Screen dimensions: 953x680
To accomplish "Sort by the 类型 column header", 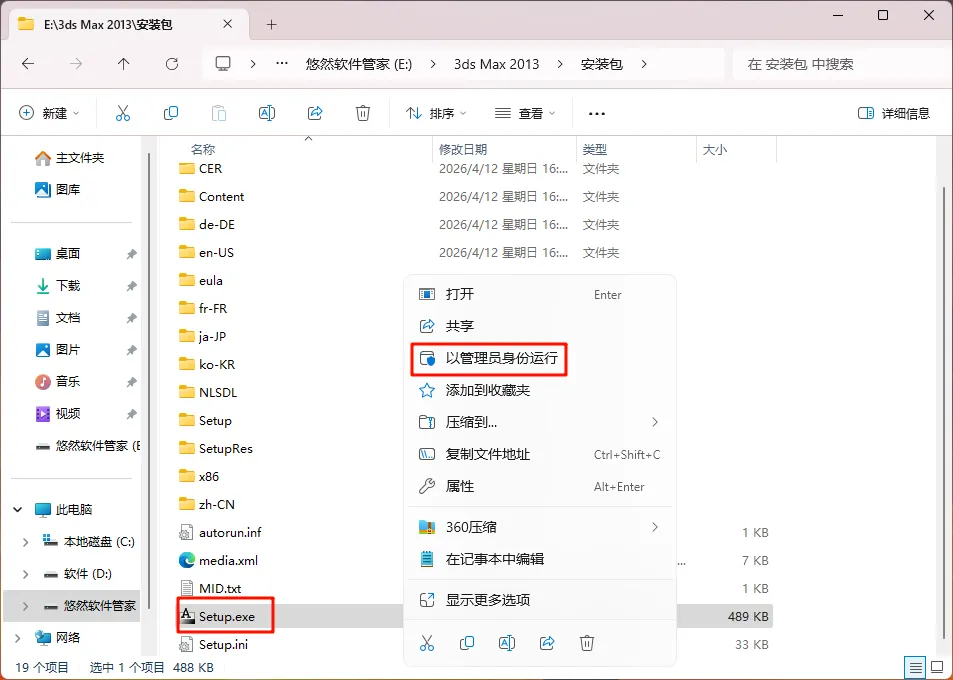I will [594, 149].
